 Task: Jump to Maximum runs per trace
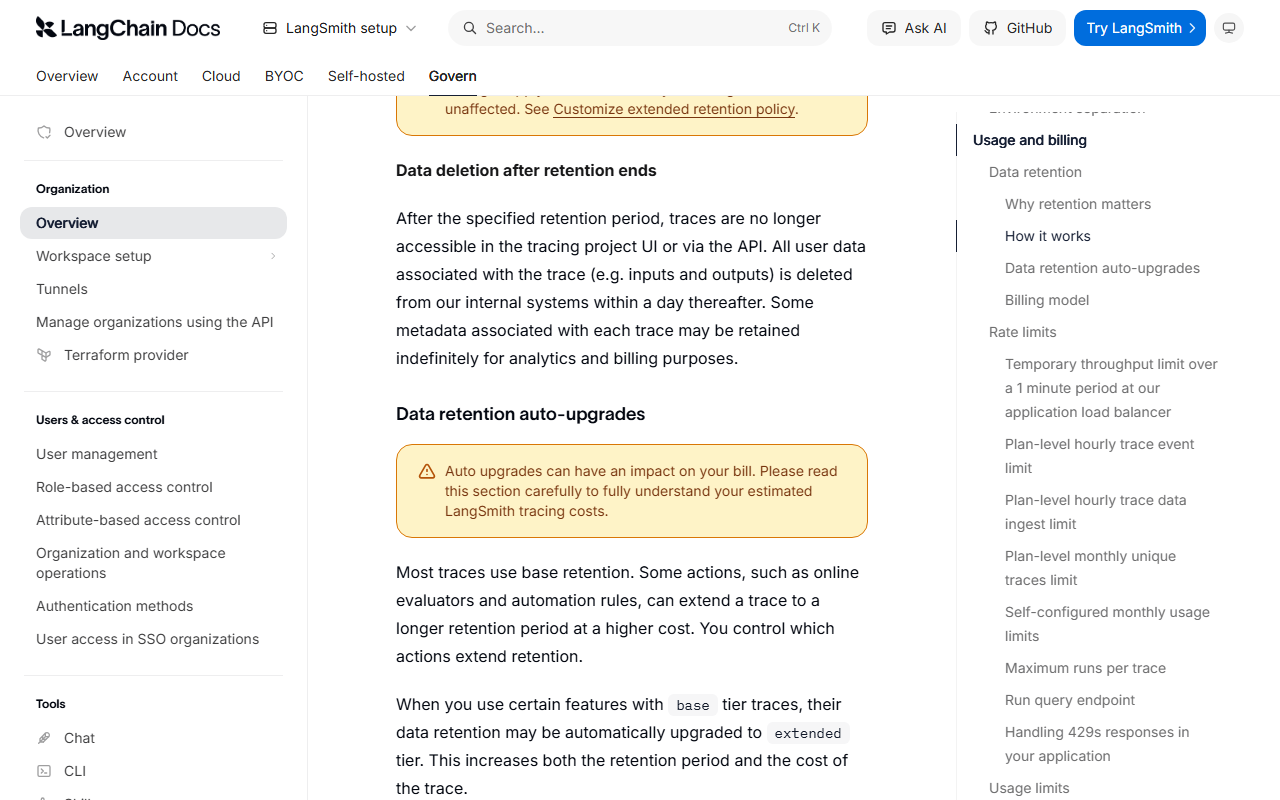click(x=1085, y=668)
